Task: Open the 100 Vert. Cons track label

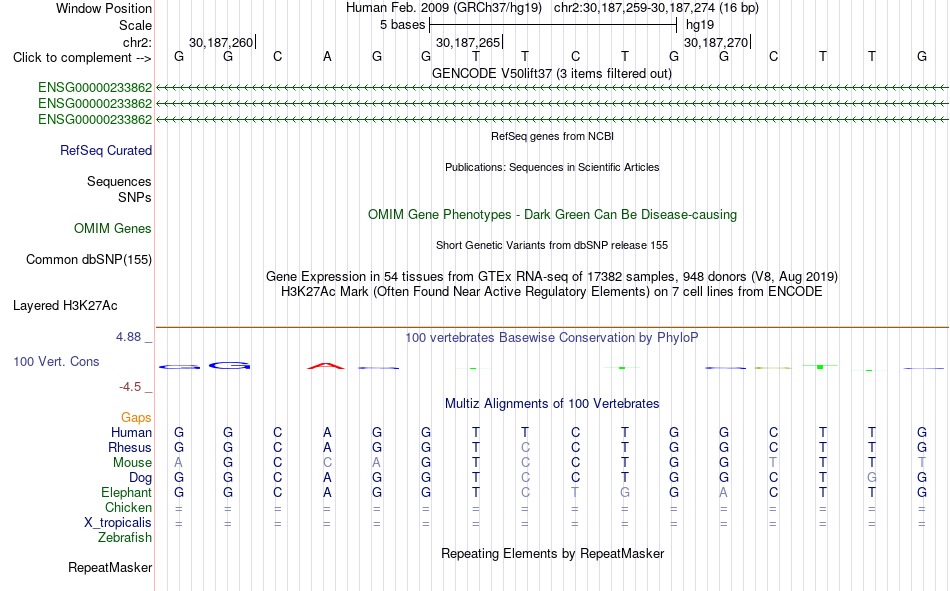Action: [56, 361]
